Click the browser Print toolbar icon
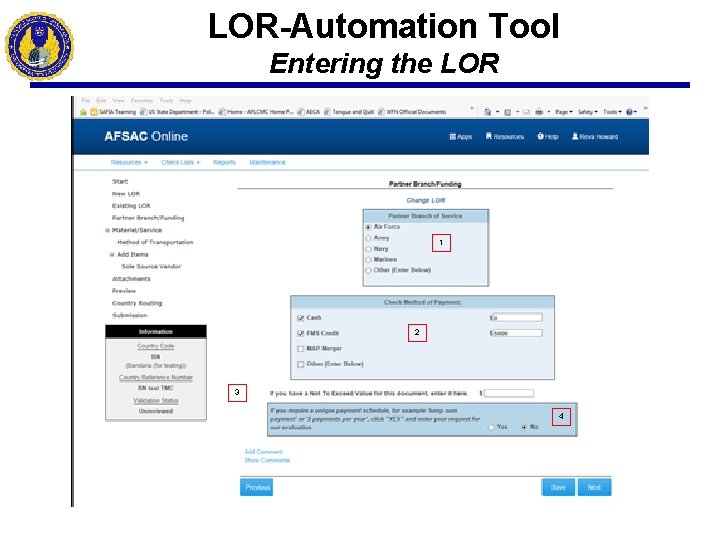Image resolution: width=720 pixels, height=540 pixels. (x=539, y=112)
